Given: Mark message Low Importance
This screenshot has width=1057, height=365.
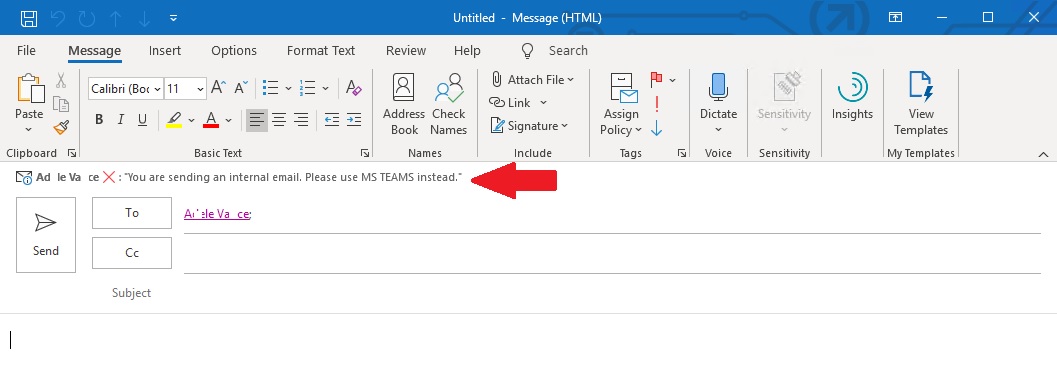Looking at the screenshot, I should point(657,128).
